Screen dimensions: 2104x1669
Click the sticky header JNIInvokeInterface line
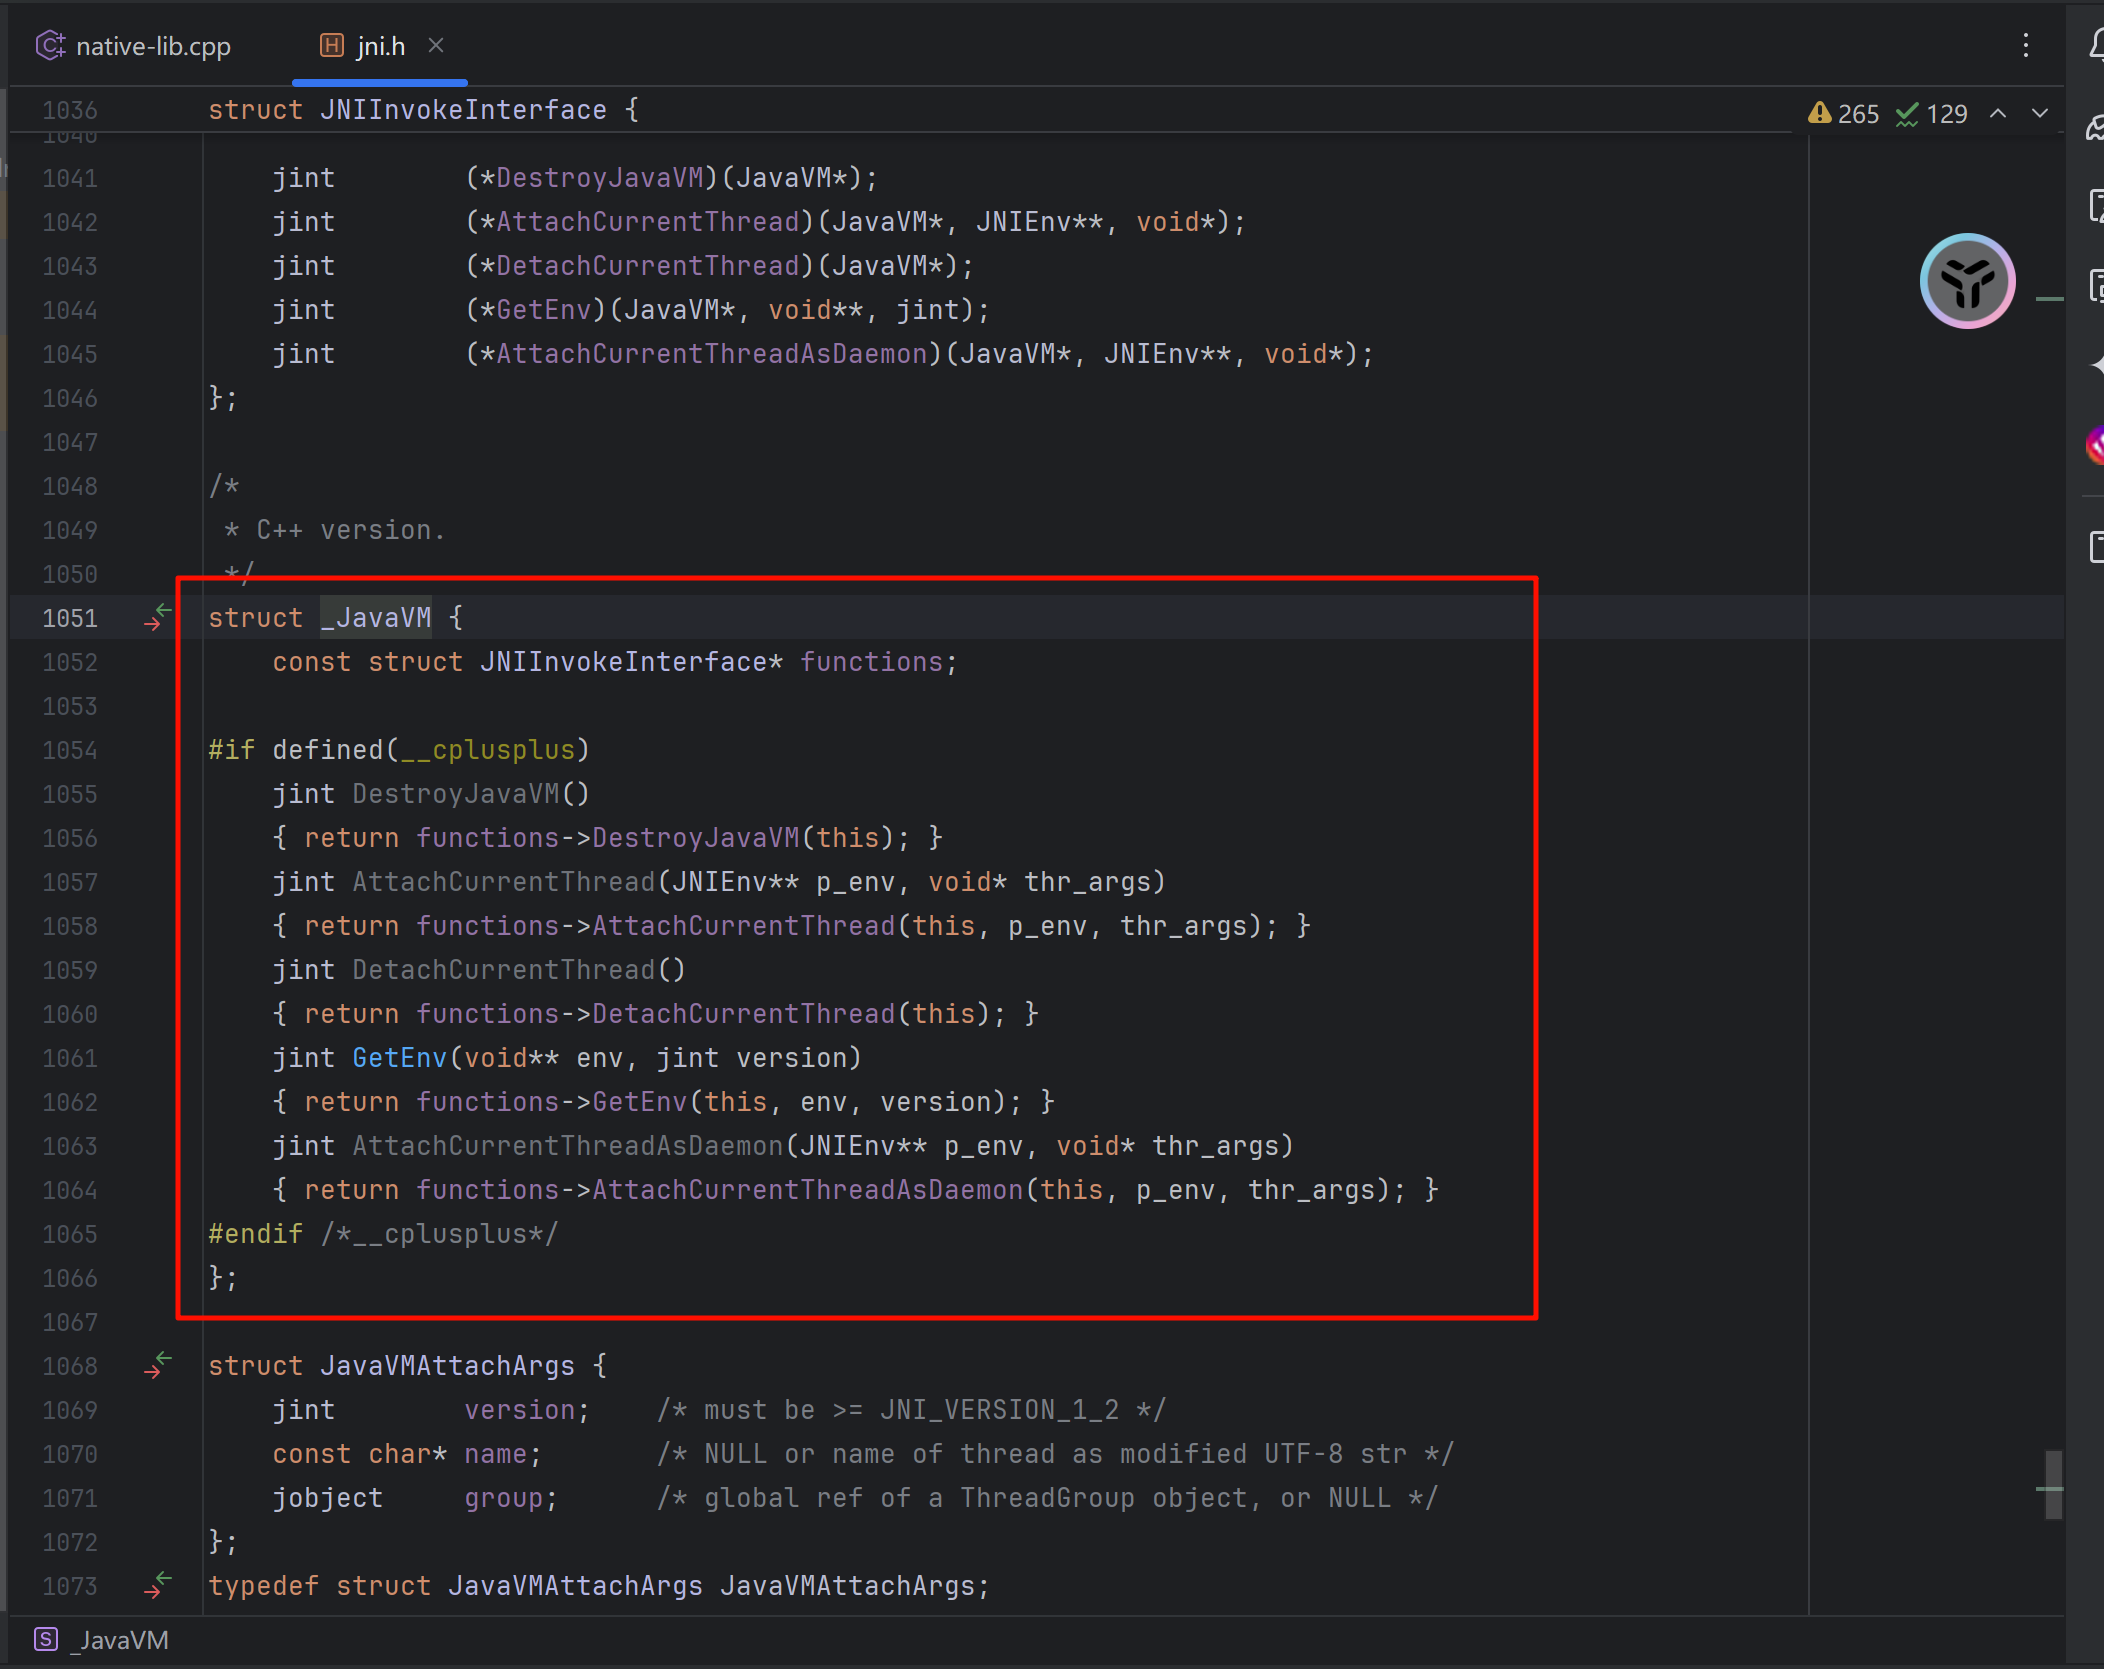point(462,110)
